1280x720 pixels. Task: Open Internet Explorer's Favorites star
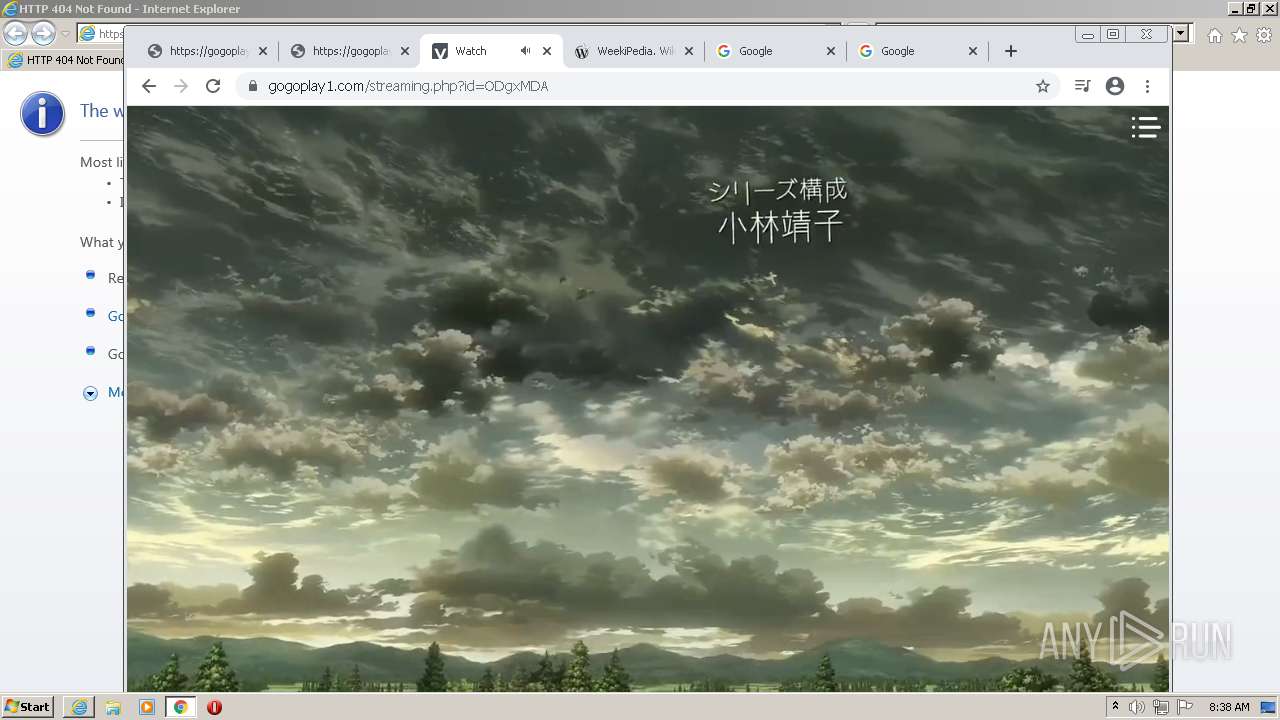[x=1239, y=35]
